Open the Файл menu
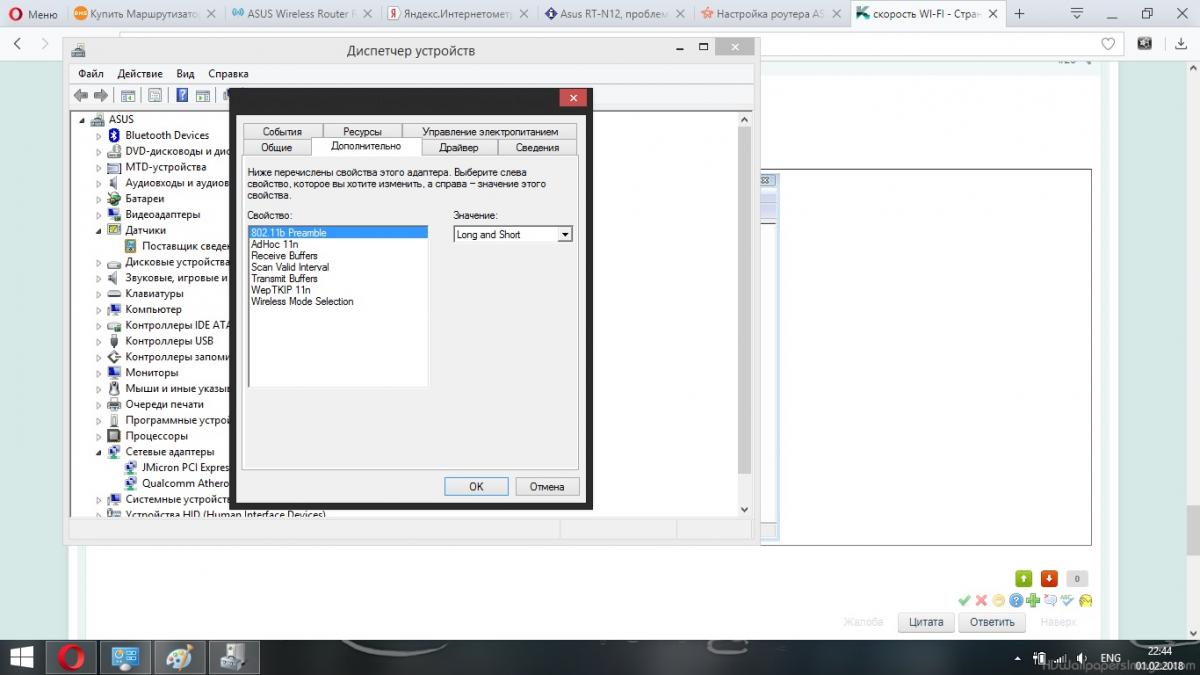The width and height of the screenshot is (1200, 675). click(x=90, y=73)
